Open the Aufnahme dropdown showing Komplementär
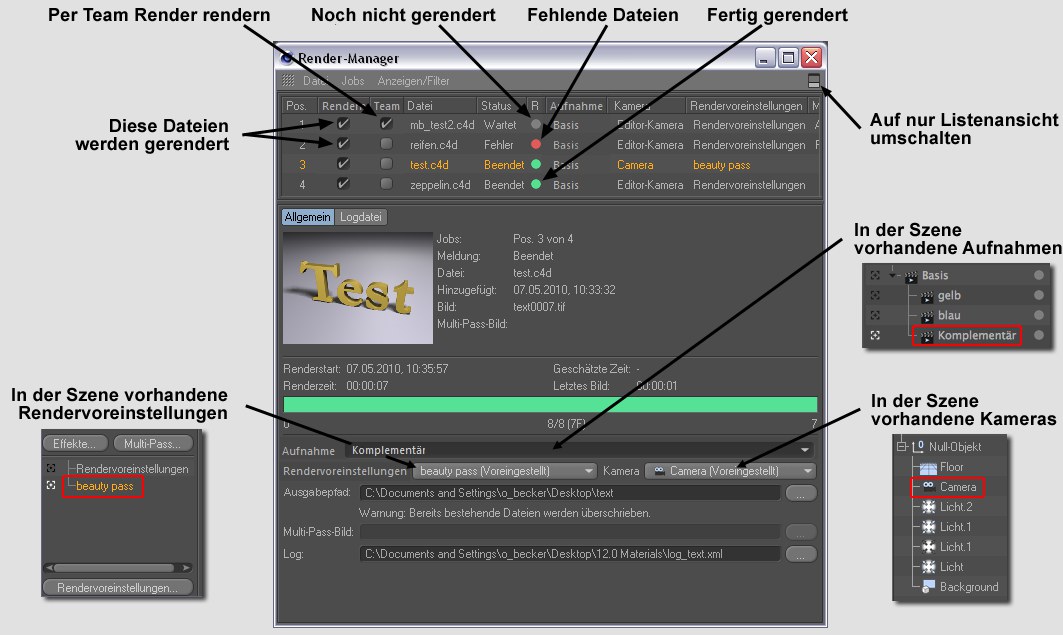The height and width of the screenshot is (635, 1063). pyautogui.click(x=580, y=450)
